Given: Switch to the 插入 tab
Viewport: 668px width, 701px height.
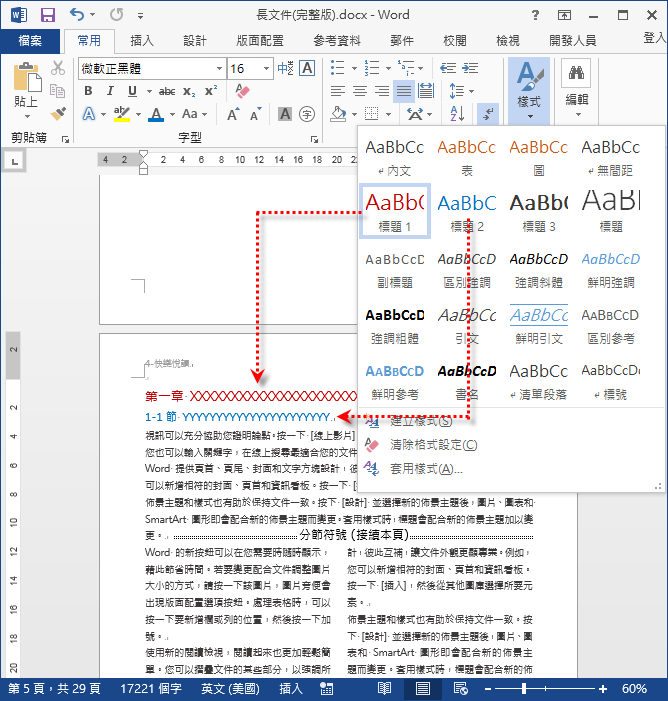Looking at the screenshot, I should coord(142,41).
